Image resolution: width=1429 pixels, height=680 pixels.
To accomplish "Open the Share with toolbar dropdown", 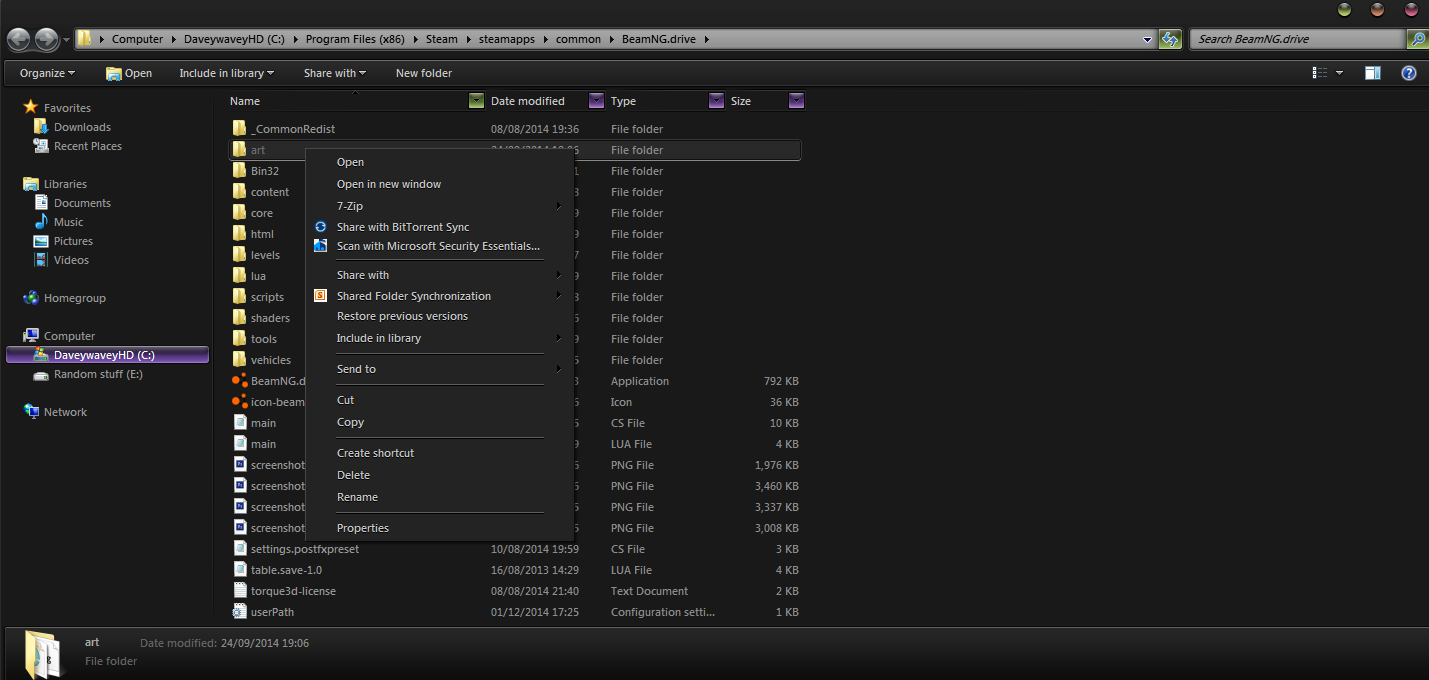I will [335, 73].
